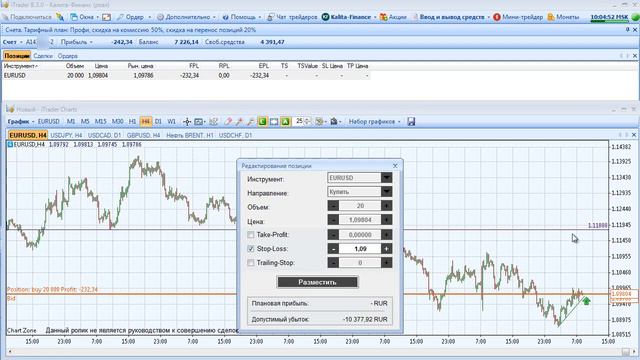Image resolution: width=640 pixels, height=360 pixels.
Task: Switch to the Ордера tab
Action: point(67,56)
